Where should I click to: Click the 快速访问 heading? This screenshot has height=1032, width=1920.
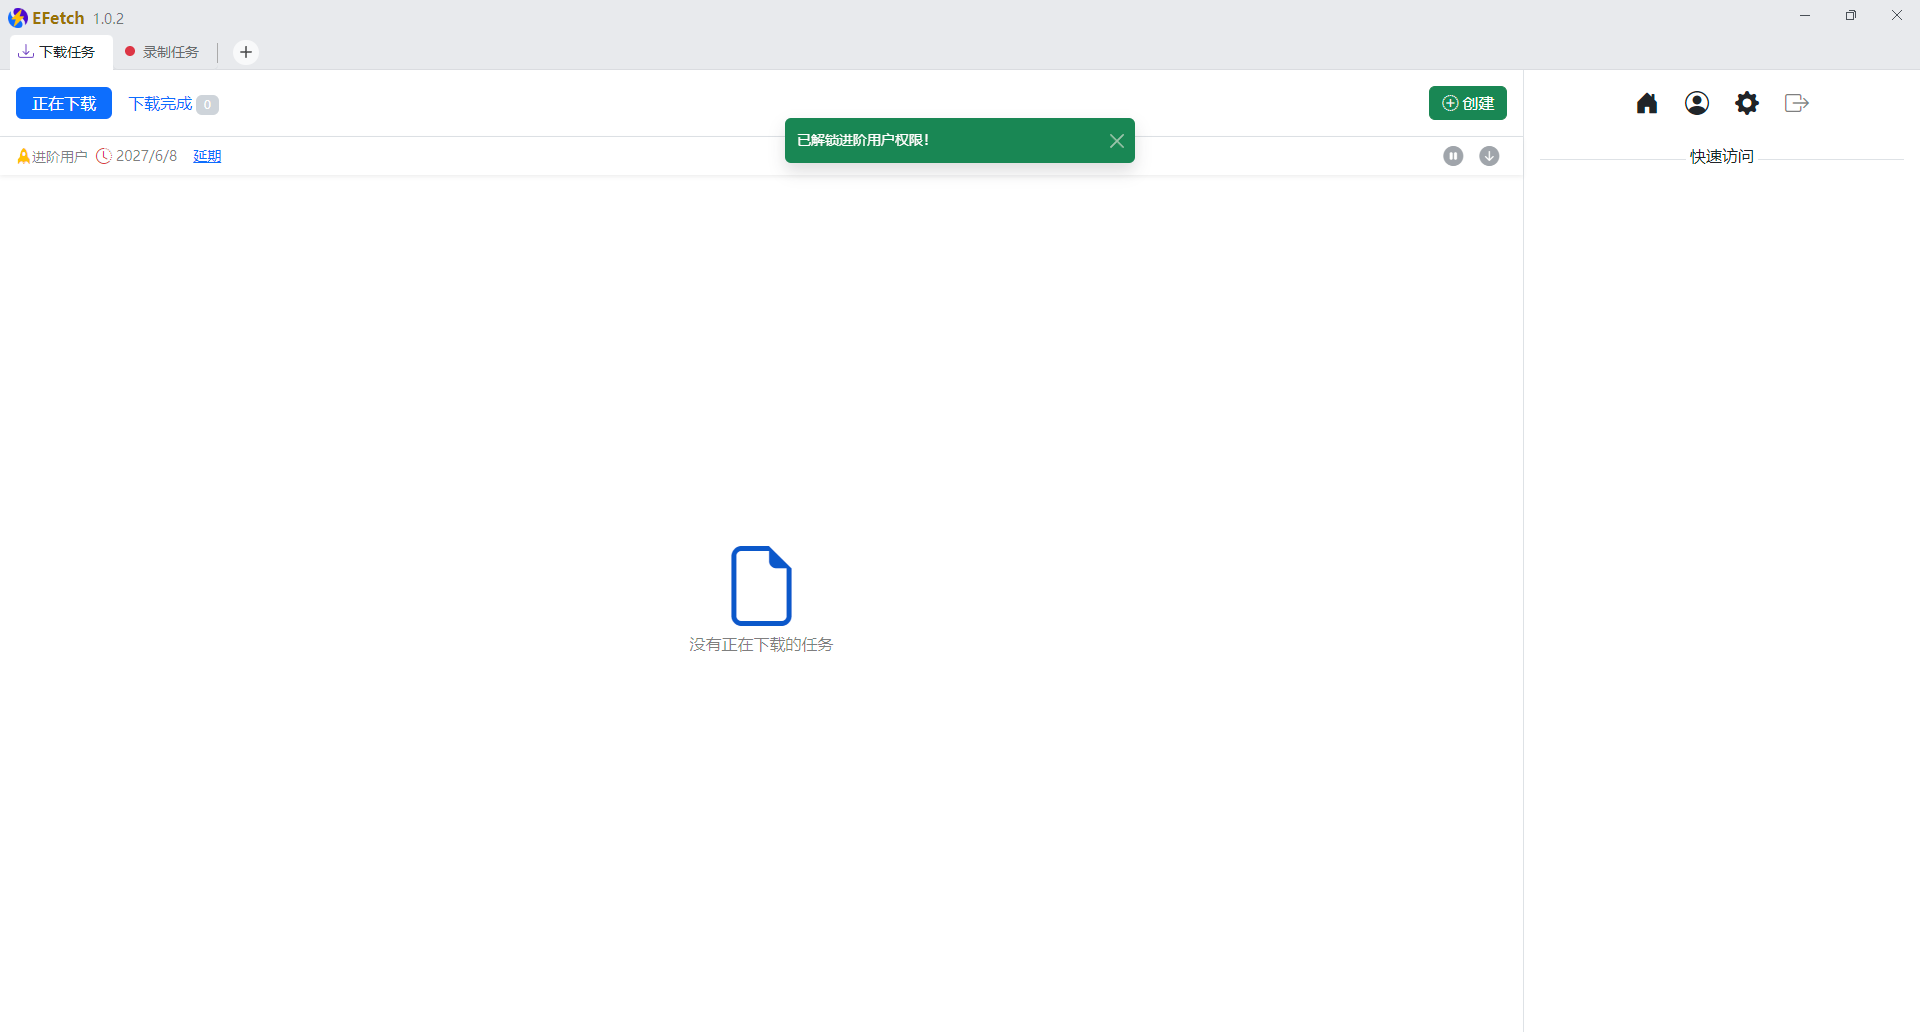pyautogui.click(x=1722, y=157)
